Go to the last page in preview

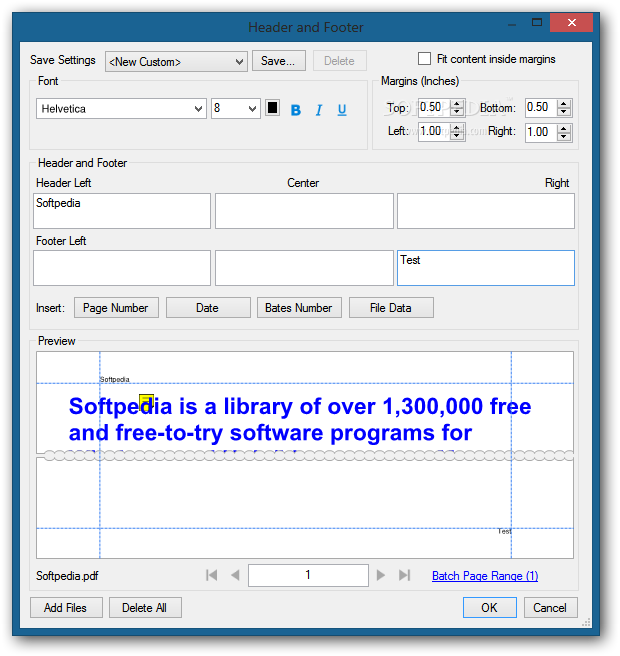pyautogui.click(x=405, y=575)
